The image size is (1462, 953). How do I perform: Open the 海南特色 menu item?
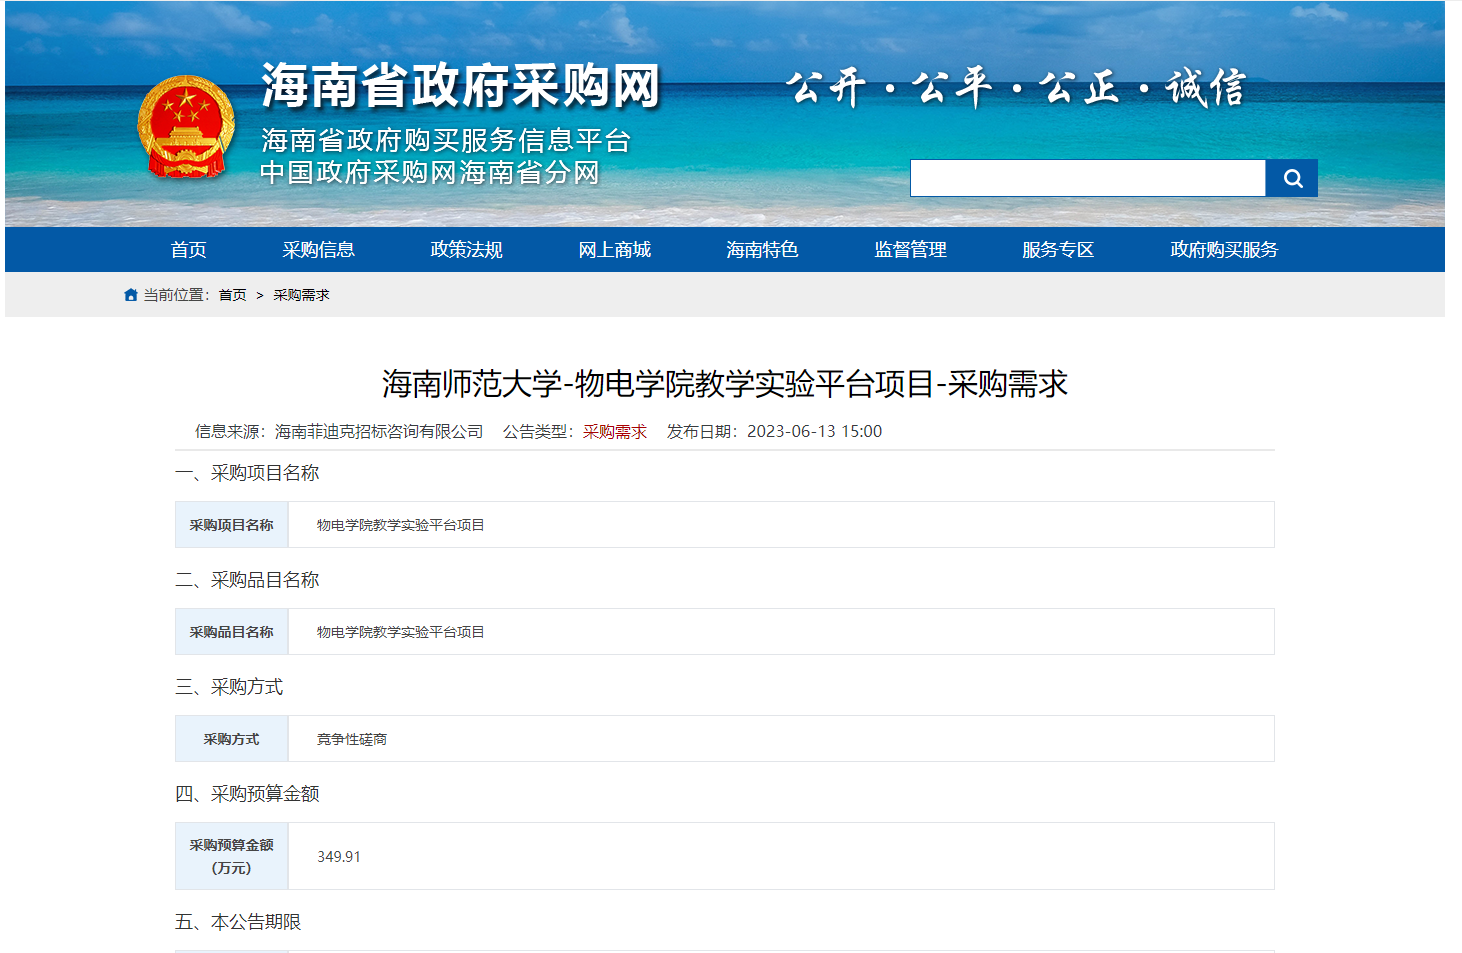coord(762,250)
